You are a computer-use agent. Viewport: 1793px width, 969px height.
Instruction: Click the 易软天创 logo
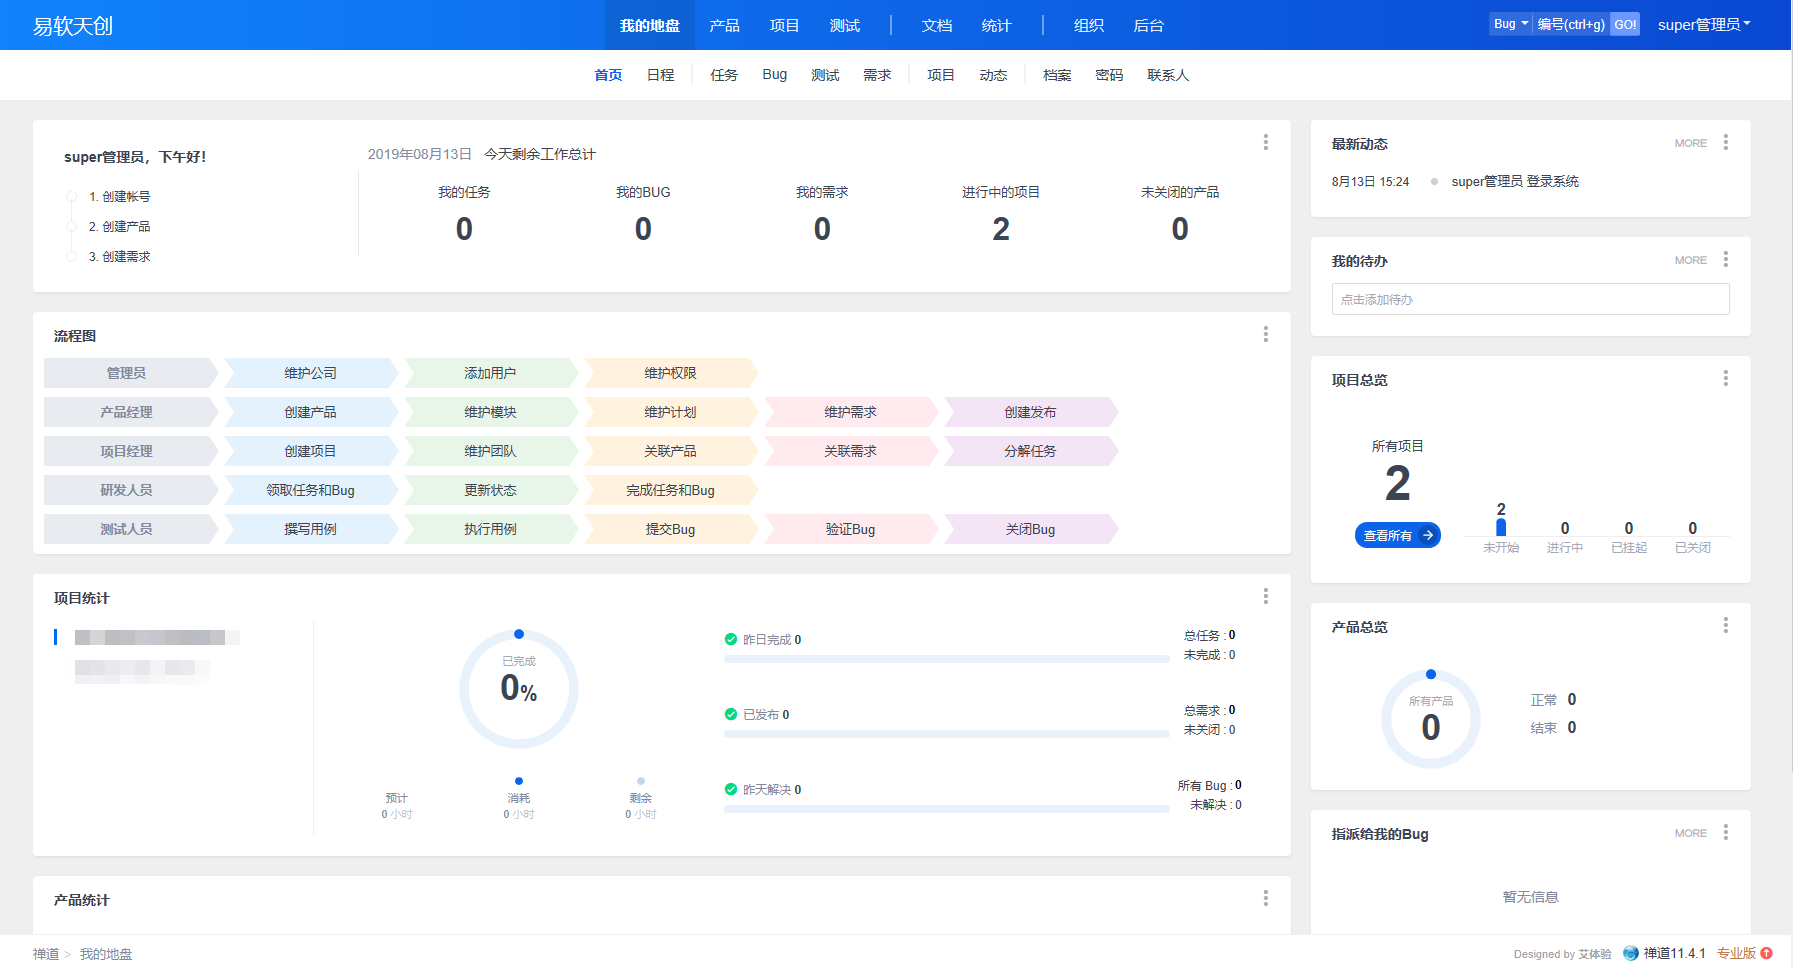(x=73, y=26)
